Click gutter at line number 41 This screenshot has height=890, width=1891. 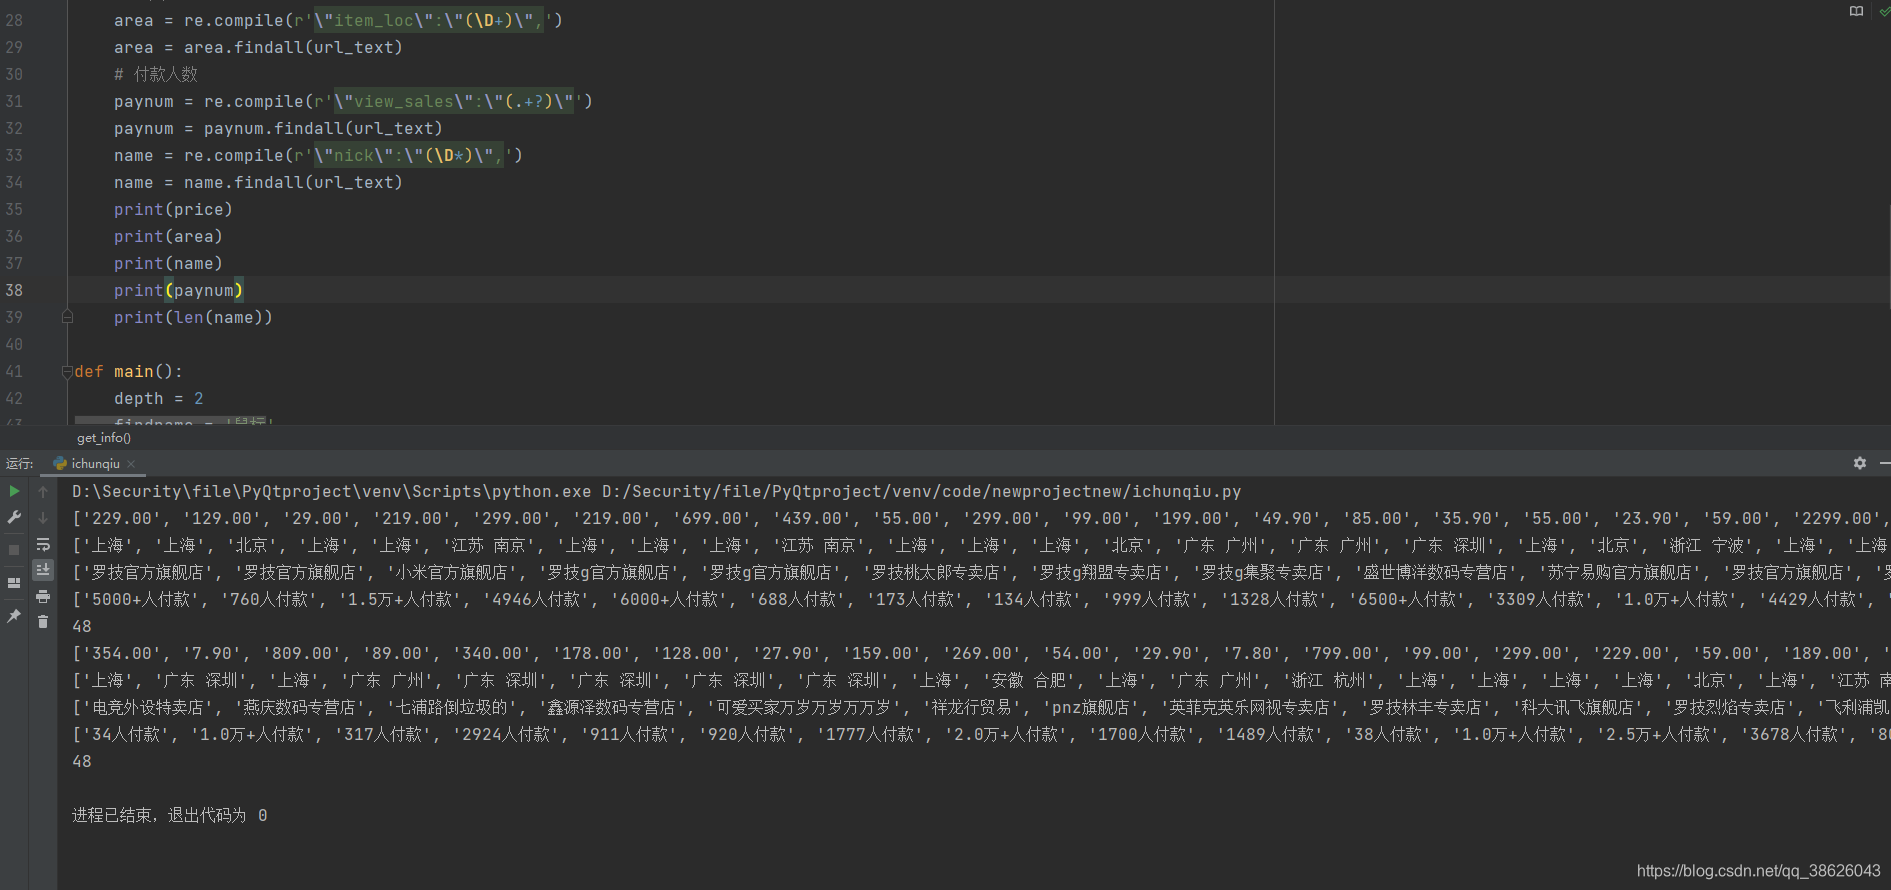(14, 371)
